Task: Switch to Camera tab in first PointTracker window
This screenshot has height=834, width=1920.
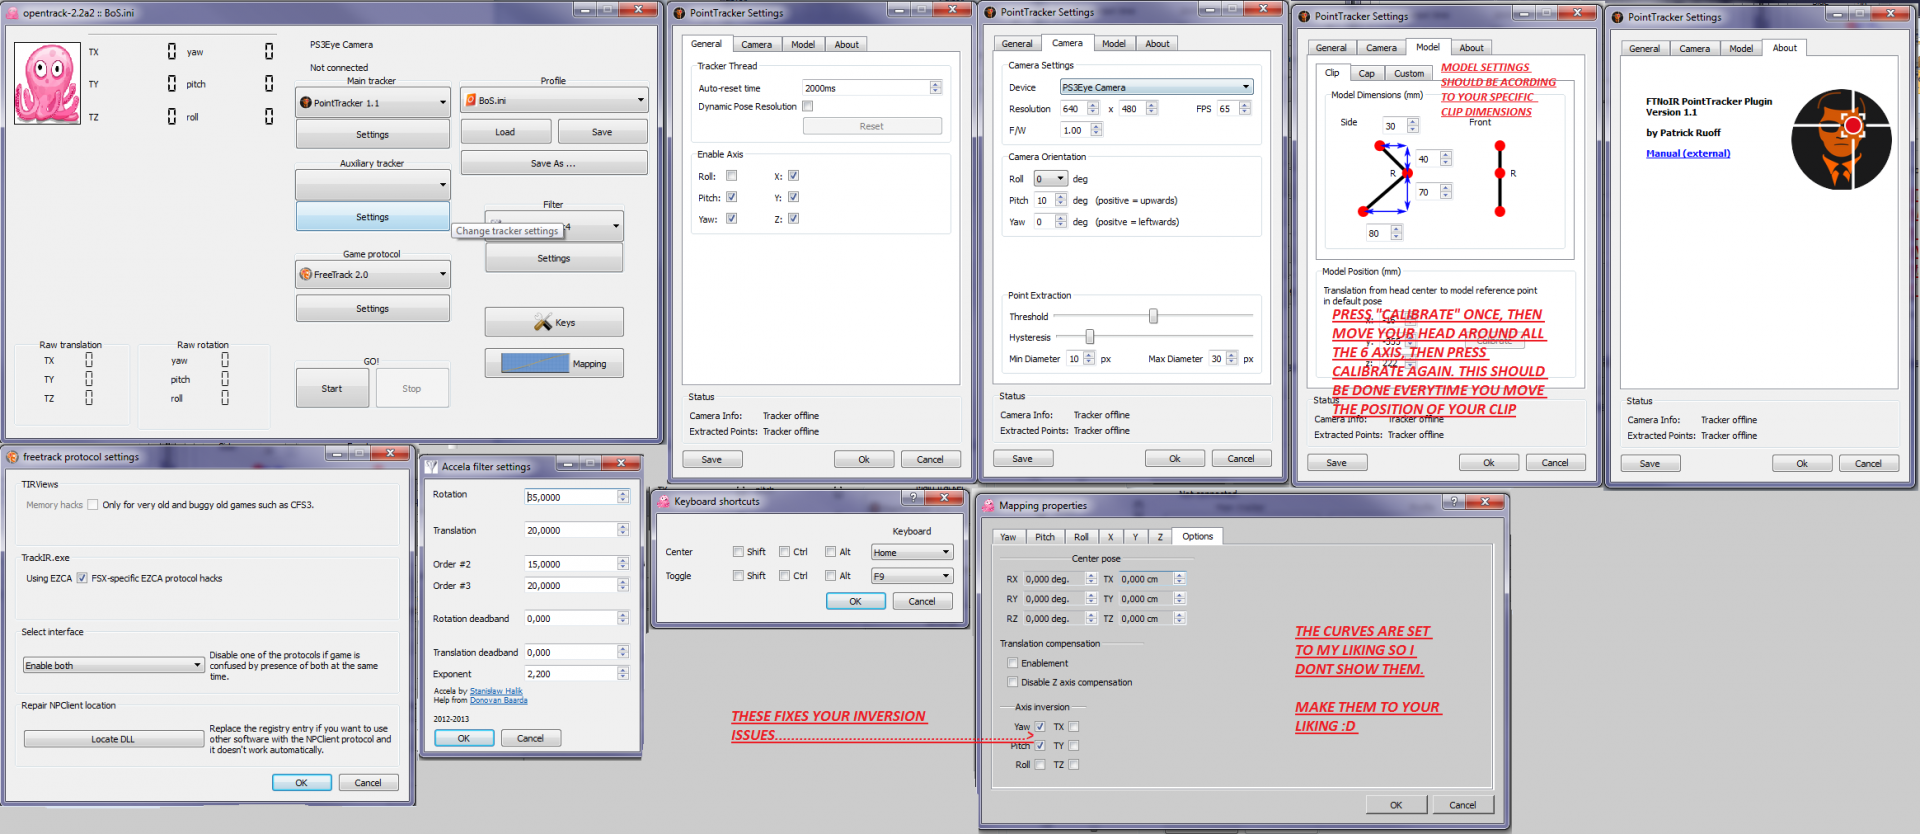Action: click(756, 44)
